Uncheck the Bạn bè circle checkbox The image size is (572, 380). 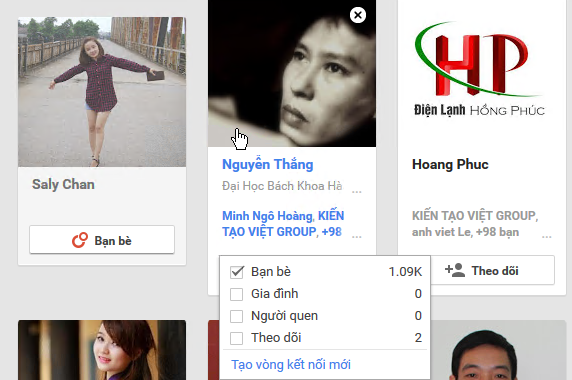[x=237, y=272]
